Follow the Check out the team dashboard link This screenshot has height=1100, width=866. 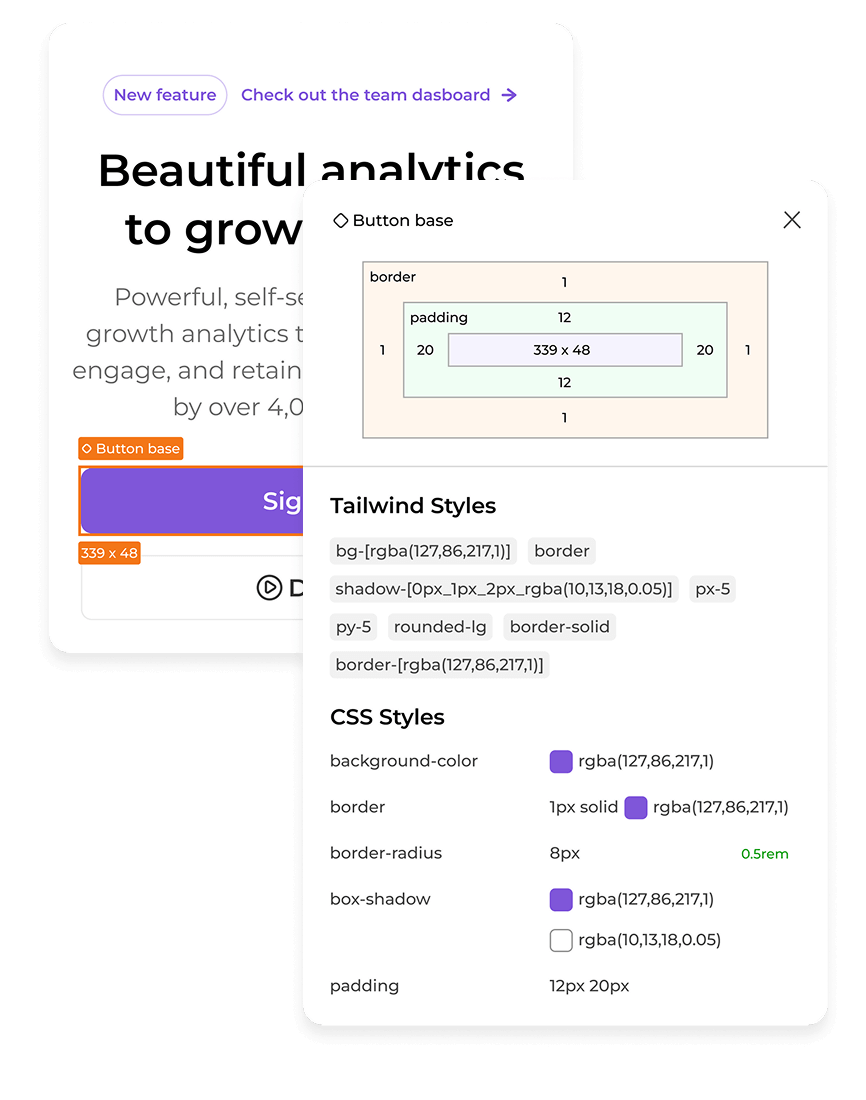365,95
